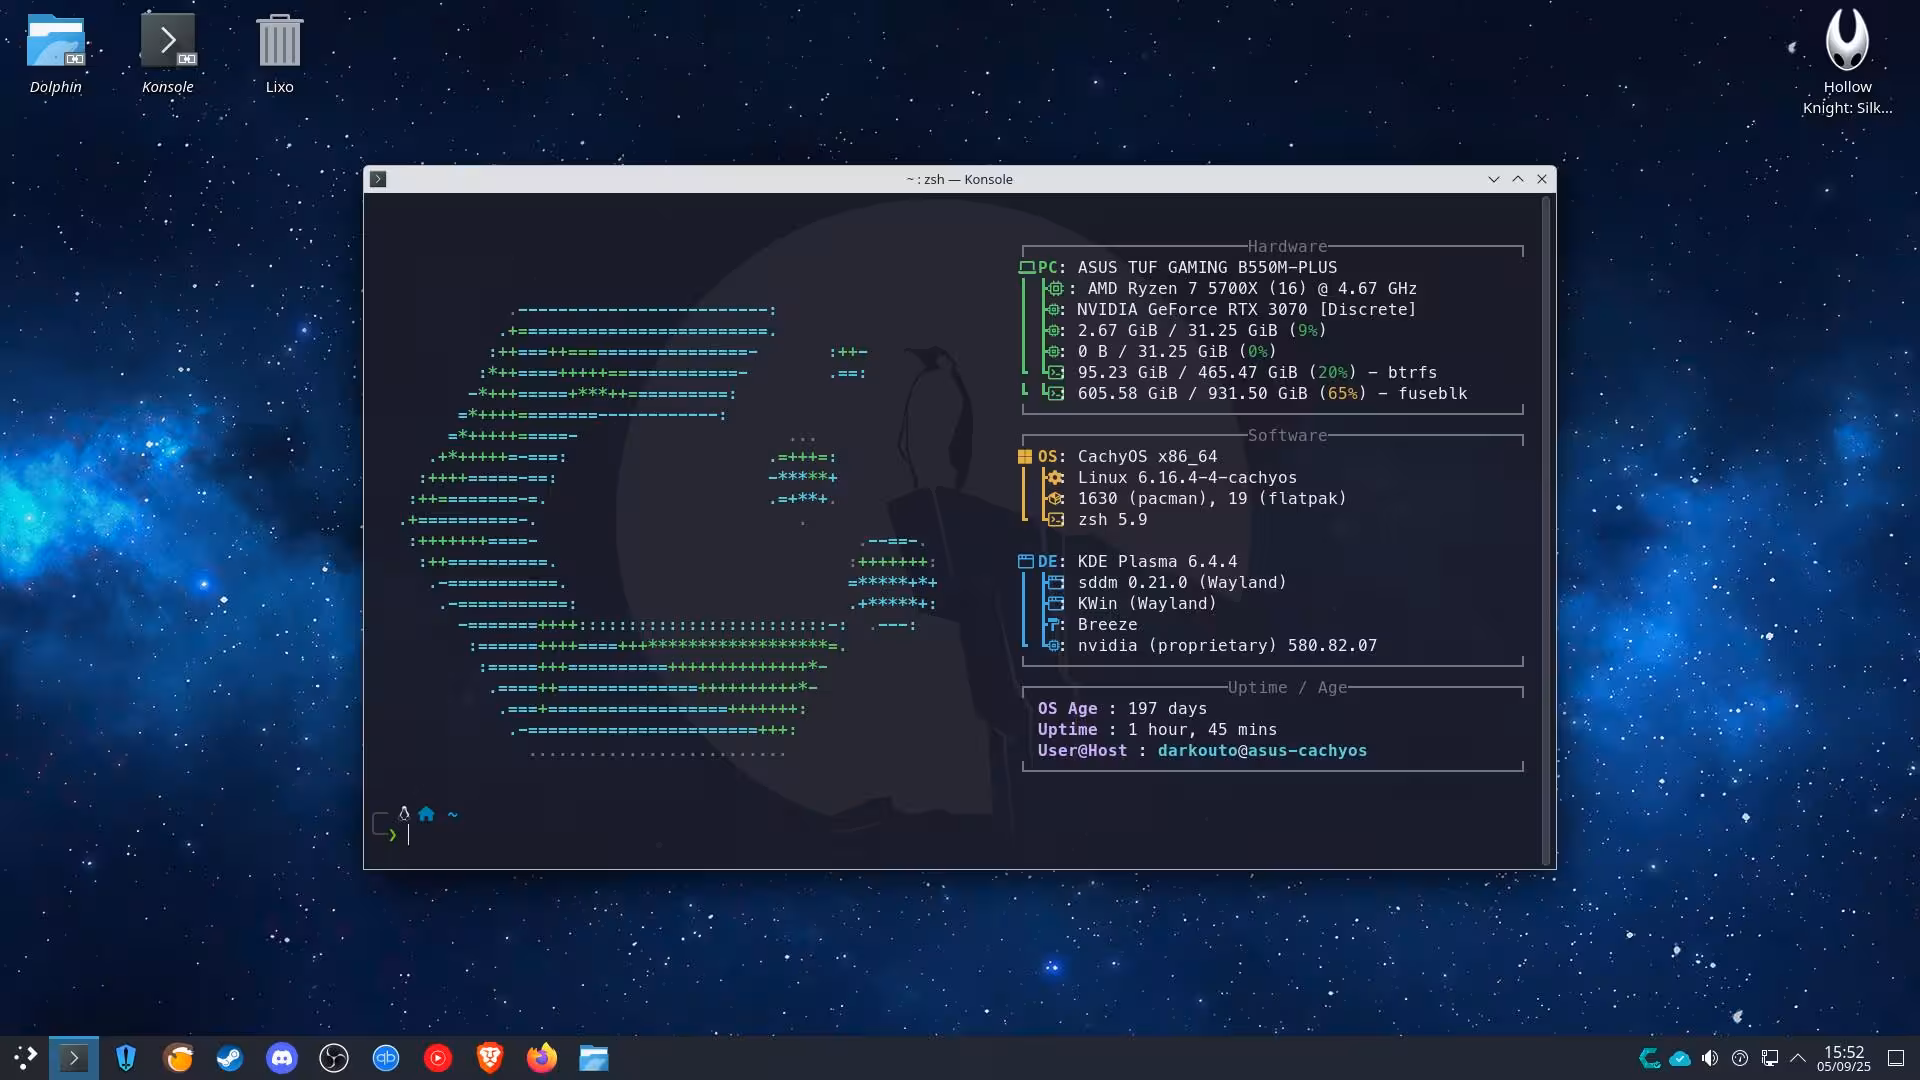Image resolution: width=1920 pixels, height=1080 pixels.
Task: Click 'Uptime : 1 hour, 45 mins' line
Action: (1157, 729)
